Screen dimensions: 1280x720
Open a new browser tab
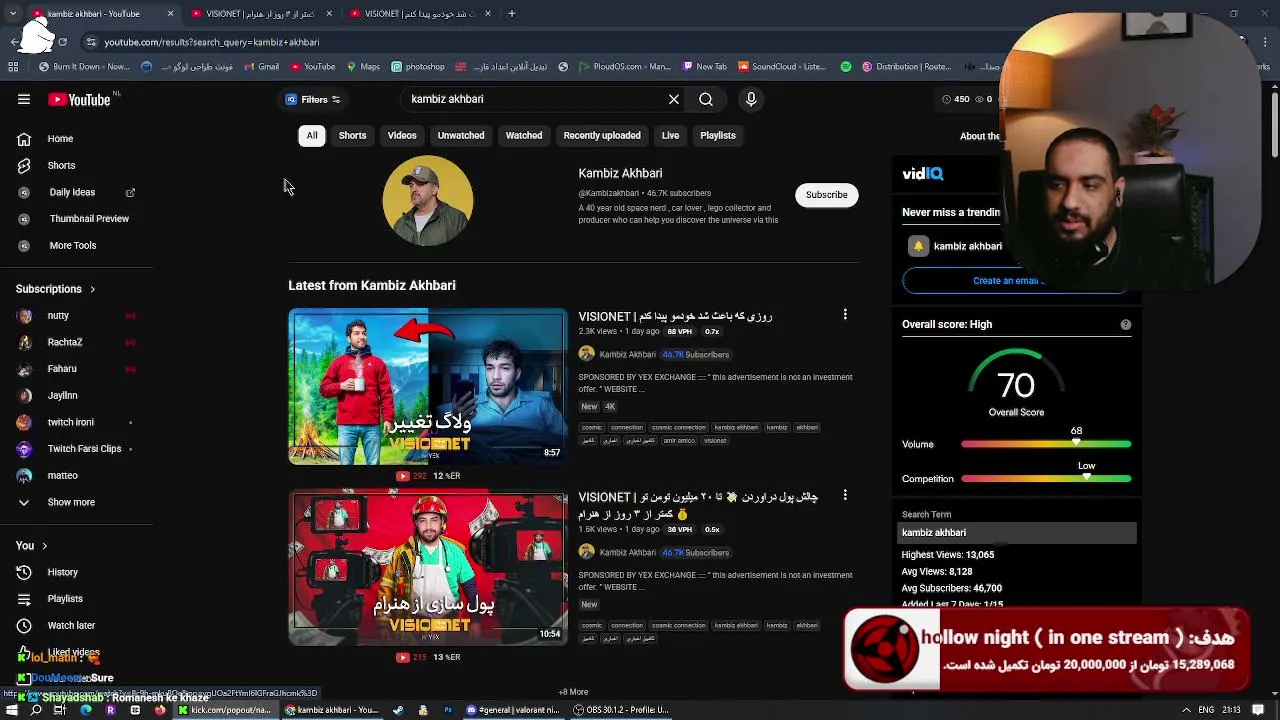click(511, 14)
